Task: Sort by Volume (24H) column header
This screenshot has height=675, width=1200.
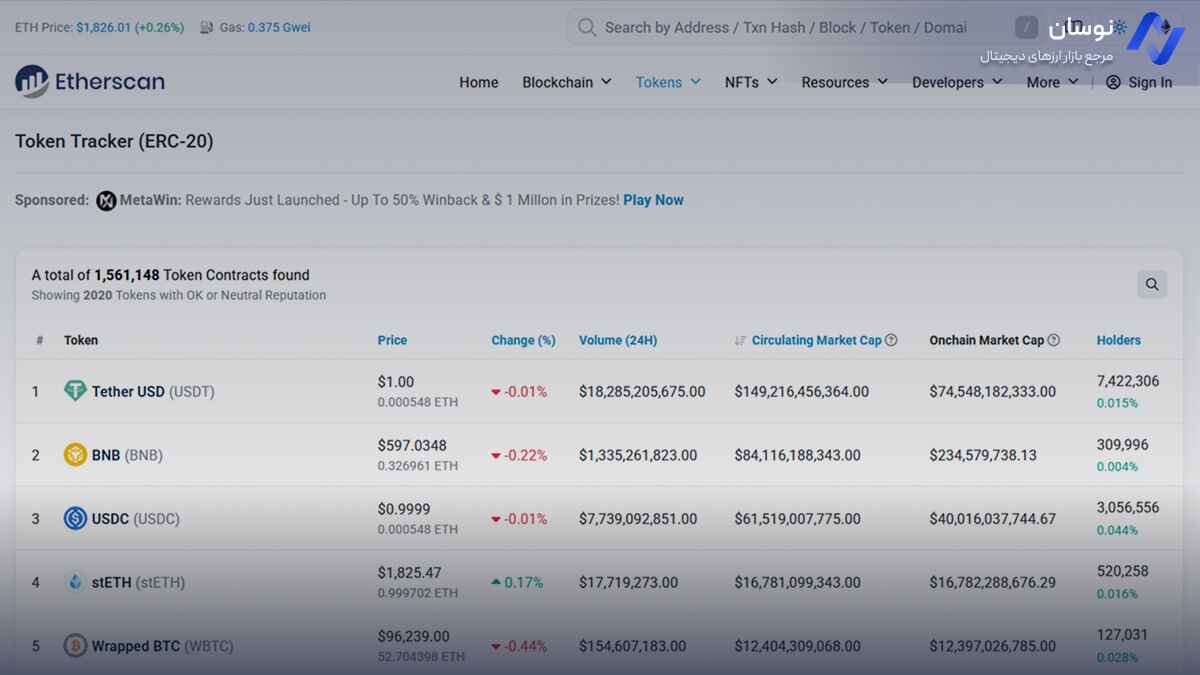Action: (x=618, y=340)
